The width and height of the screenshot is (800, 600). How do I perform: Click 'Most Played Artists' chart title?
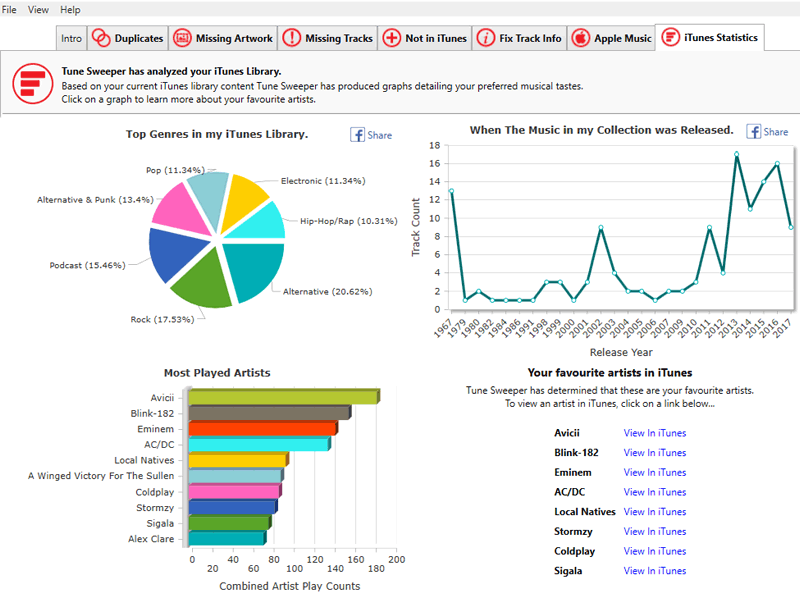tap(217, 373)
